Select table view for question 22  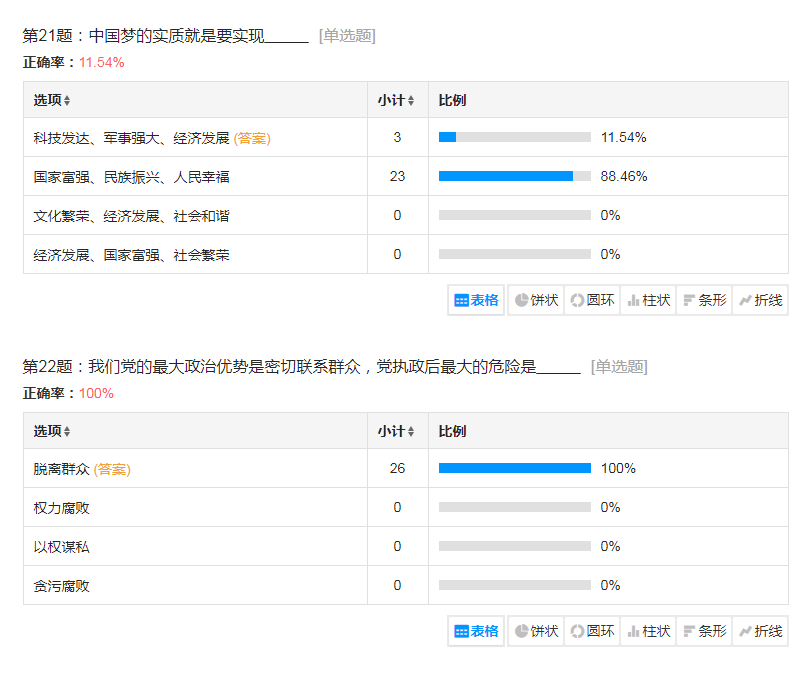point(477,631)
